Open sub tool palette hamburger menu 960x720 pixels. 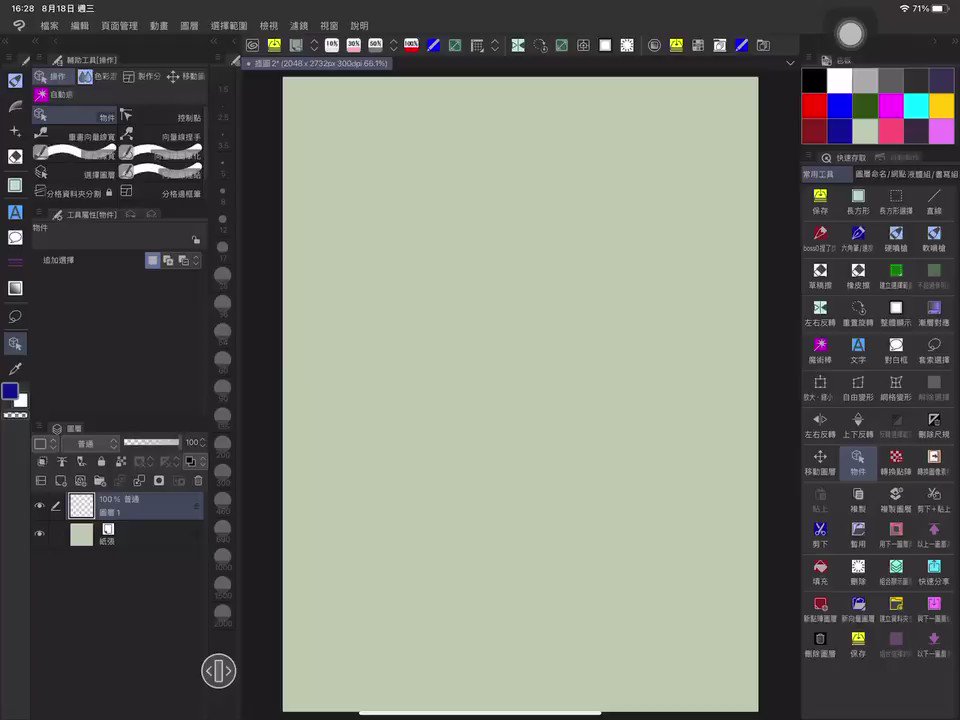coord(39,59)
